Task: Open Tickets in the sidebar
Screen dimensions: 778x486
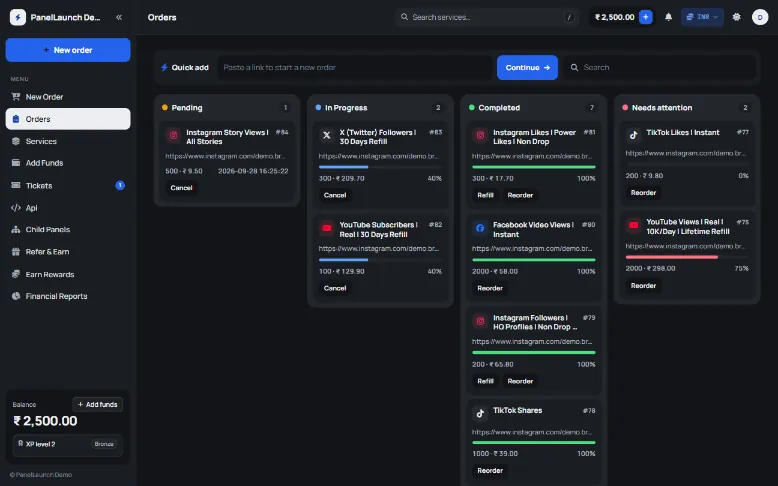Action: (x=68, y=186)
